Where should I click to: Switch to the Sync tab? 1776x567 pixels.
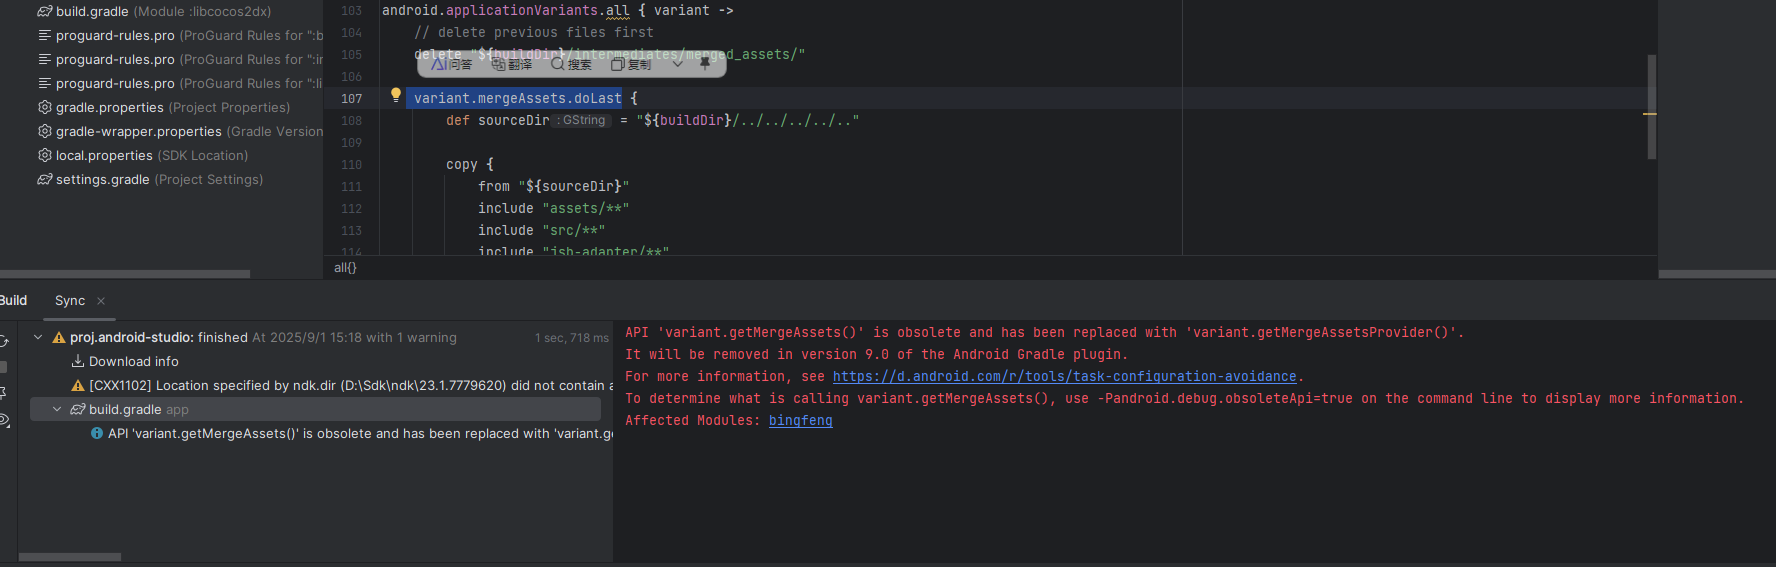[70, 301]
